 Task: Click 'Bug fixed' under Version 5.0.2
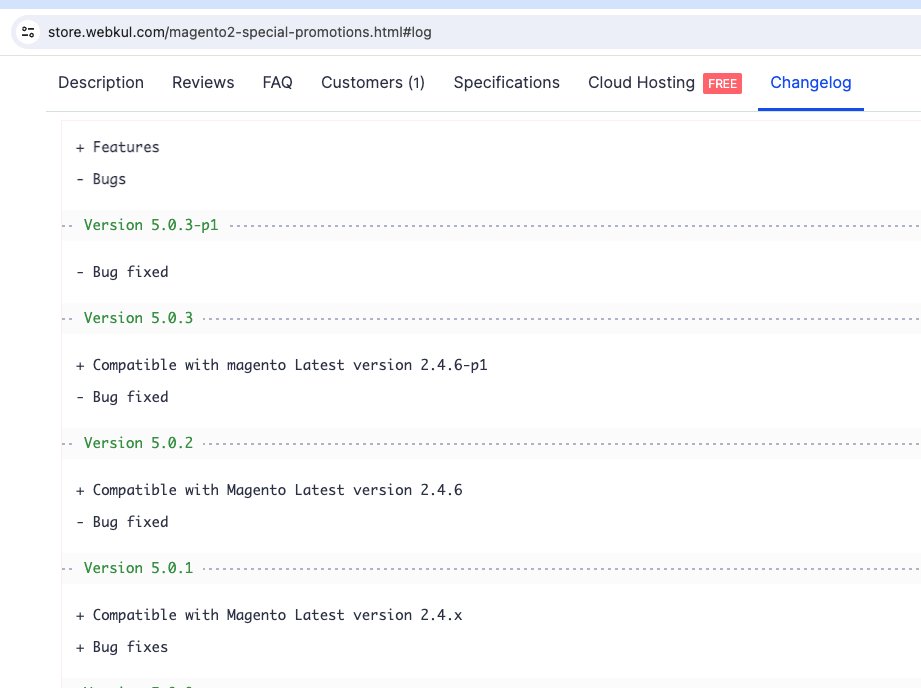[130, 522]
